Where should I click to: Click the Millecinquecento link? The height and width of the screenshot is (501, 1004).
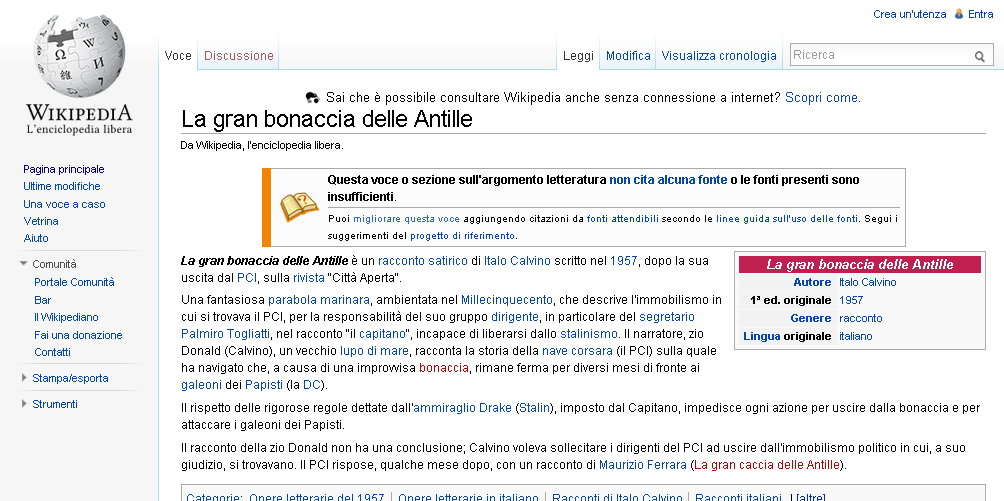point(506,300)
